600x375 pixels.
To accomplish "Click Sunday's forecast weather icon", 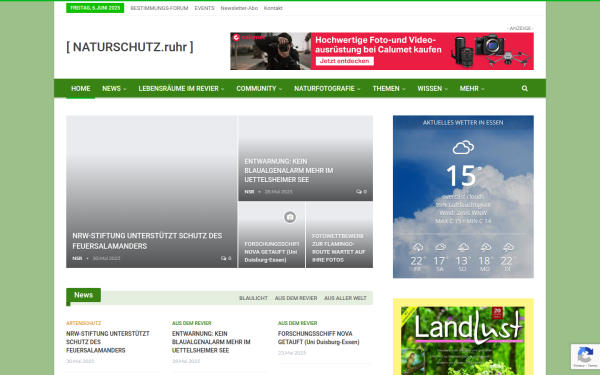I will coord(463,247).
